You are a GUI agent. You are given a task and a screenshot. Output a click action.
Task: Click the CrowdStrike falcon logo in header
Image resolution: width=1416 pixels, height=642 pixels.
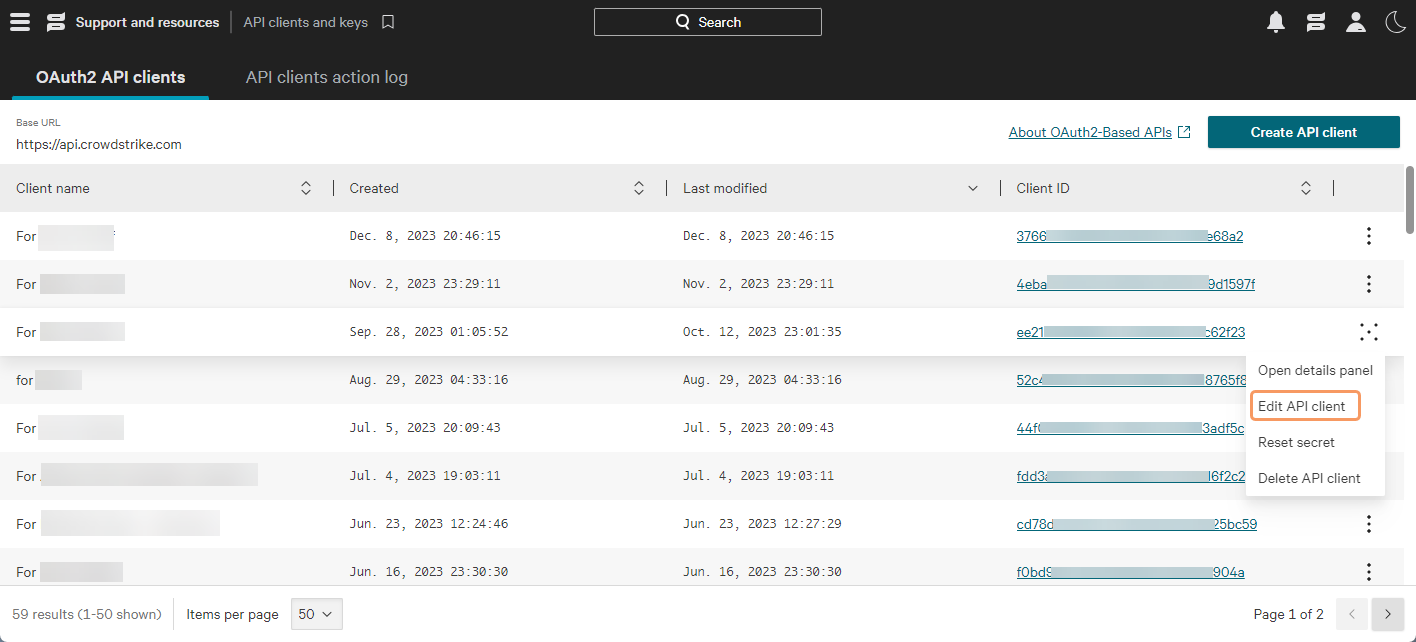(x=56, y=22)
